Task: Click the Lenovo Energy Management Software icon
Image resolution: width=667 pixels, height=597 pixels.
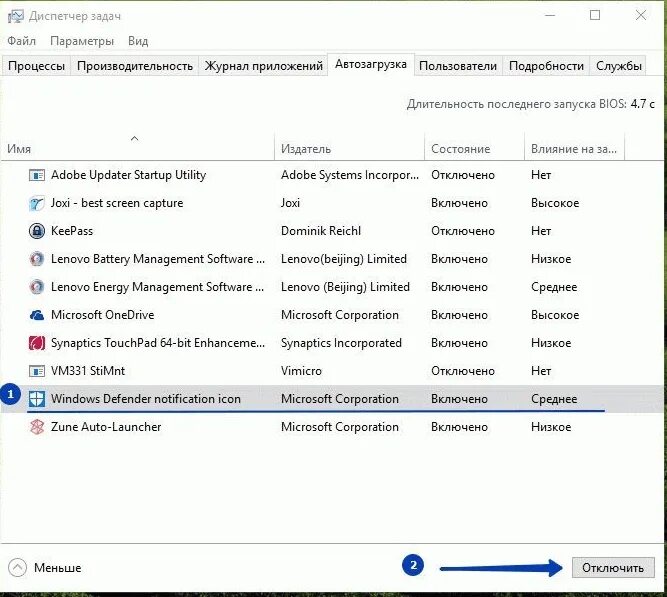Action: pyautogui.click(x=37, y=287)
